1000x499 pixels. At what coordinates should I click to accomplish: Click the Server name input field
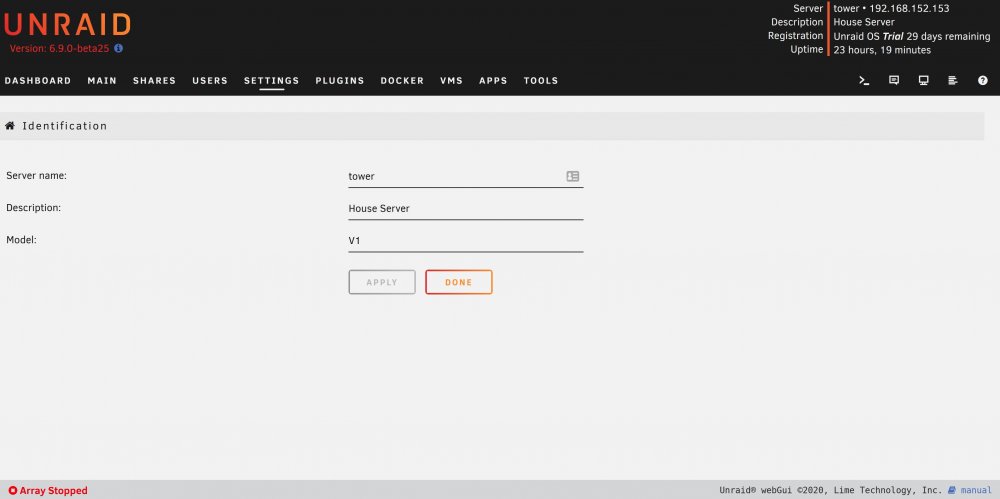click(x=466, y=176)
